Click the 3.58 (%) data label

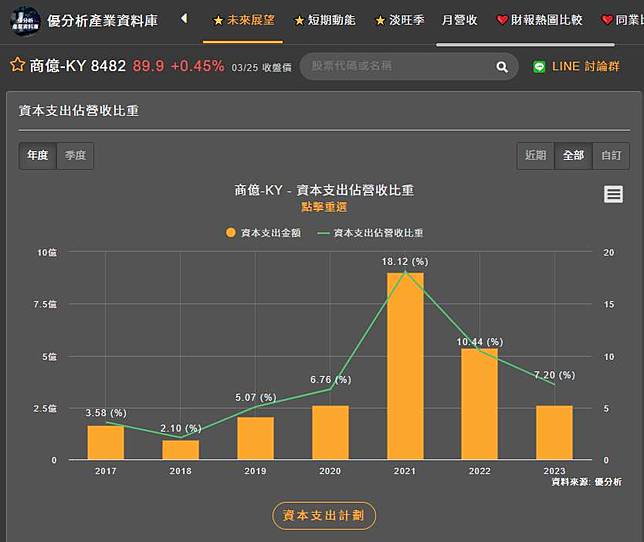coord(106,413)
